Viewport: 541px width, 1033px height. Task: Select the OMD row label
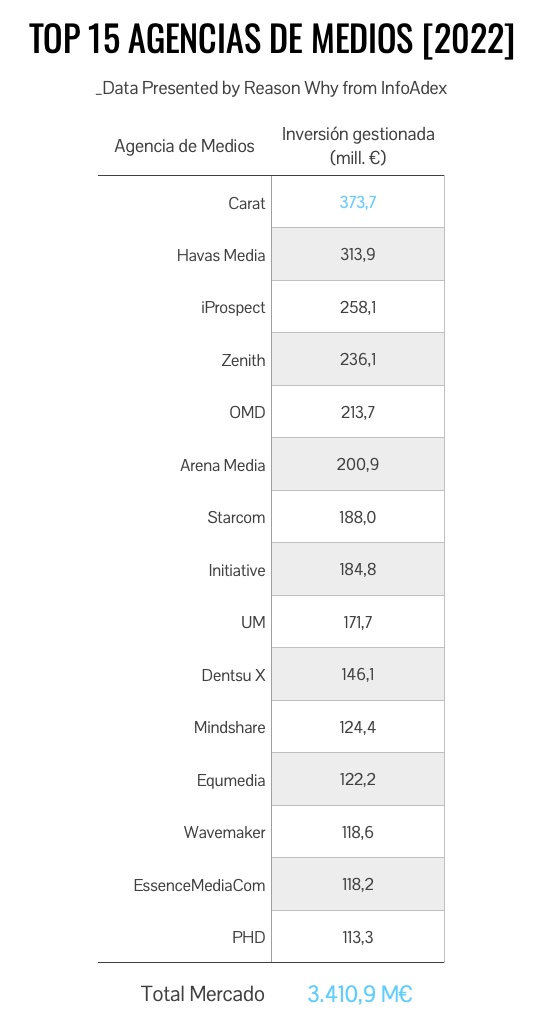click(x=247, y=412)
